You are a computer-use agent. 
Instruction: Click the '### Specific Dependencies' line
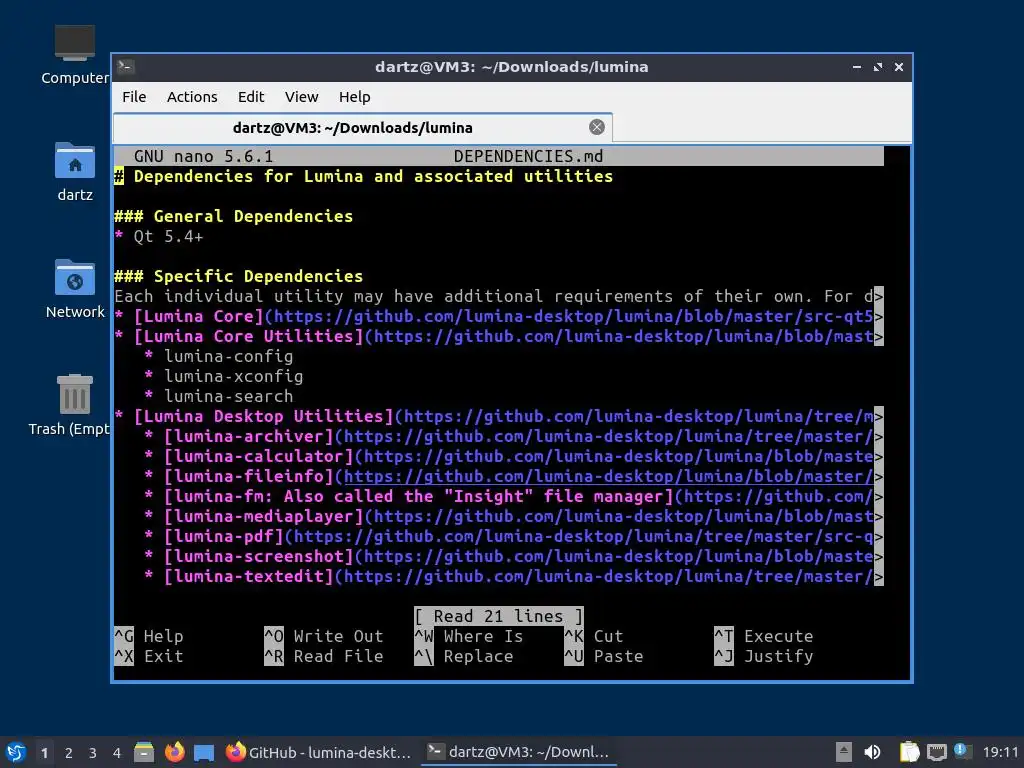pos(238,276)
